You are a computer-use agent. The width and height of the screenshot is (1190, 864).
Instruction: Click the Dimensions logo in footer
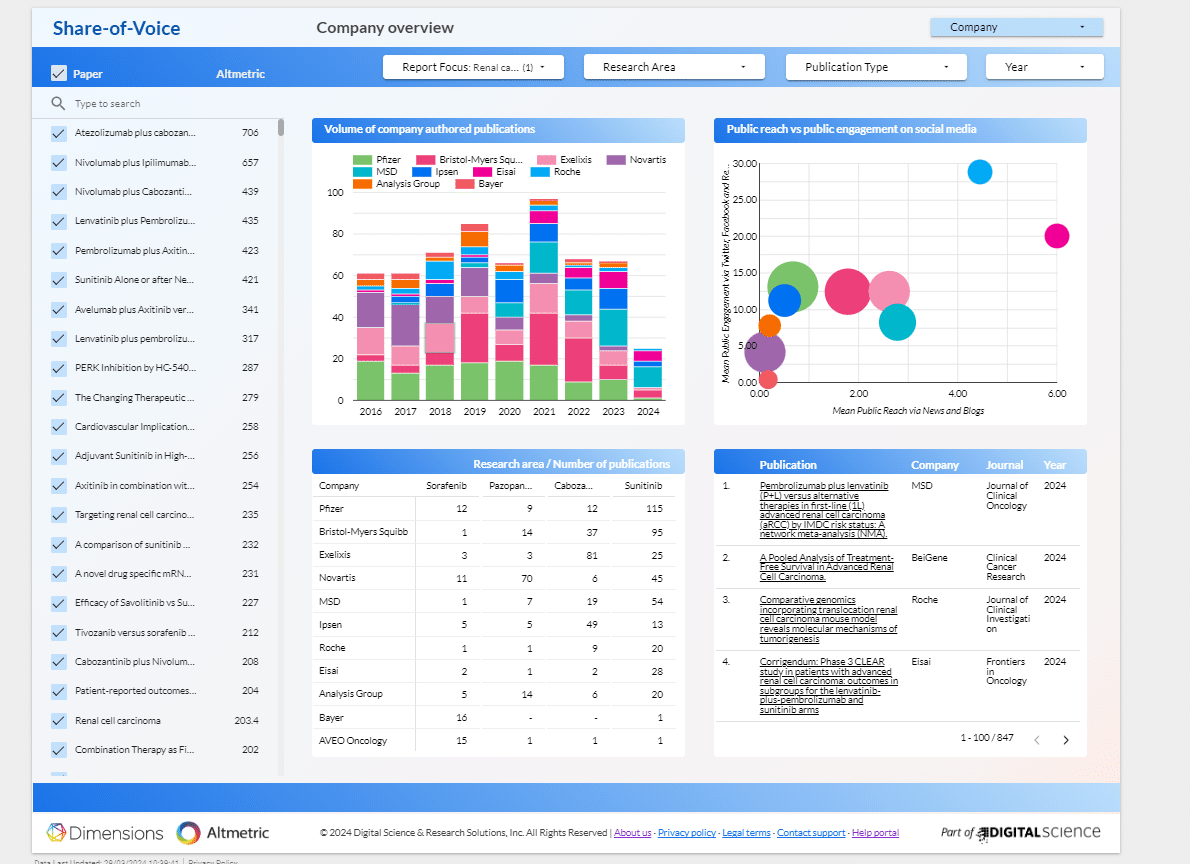[x=105, y=833]
